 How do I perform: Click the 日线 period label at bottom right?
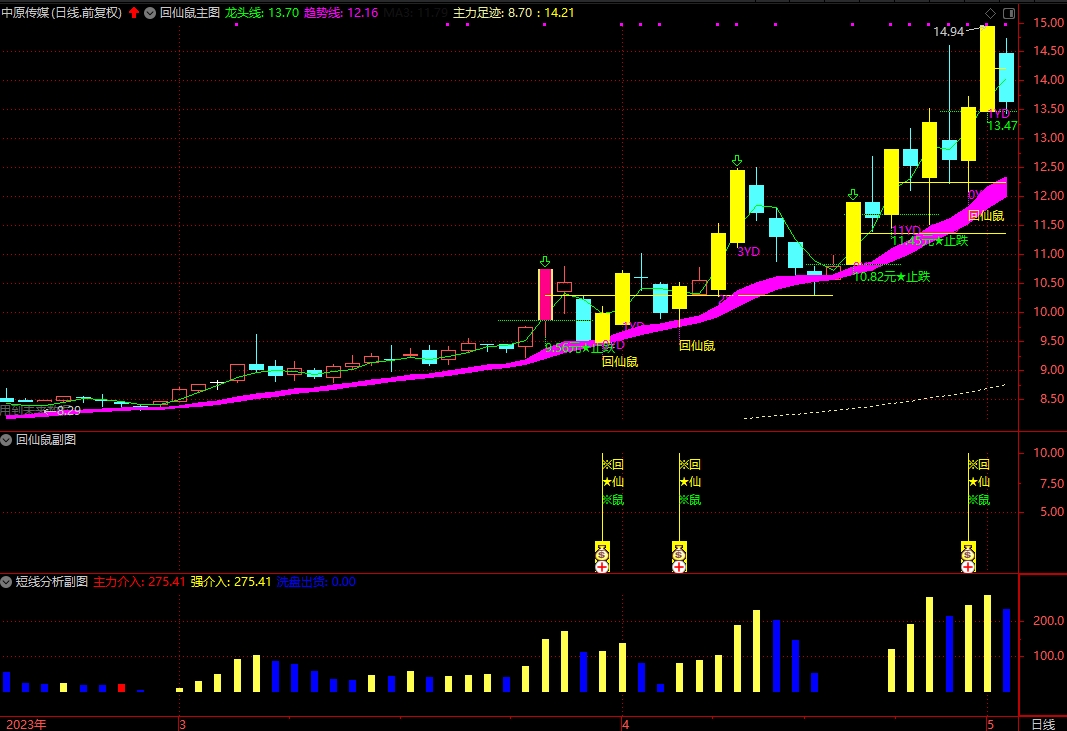click(1043, 724)
